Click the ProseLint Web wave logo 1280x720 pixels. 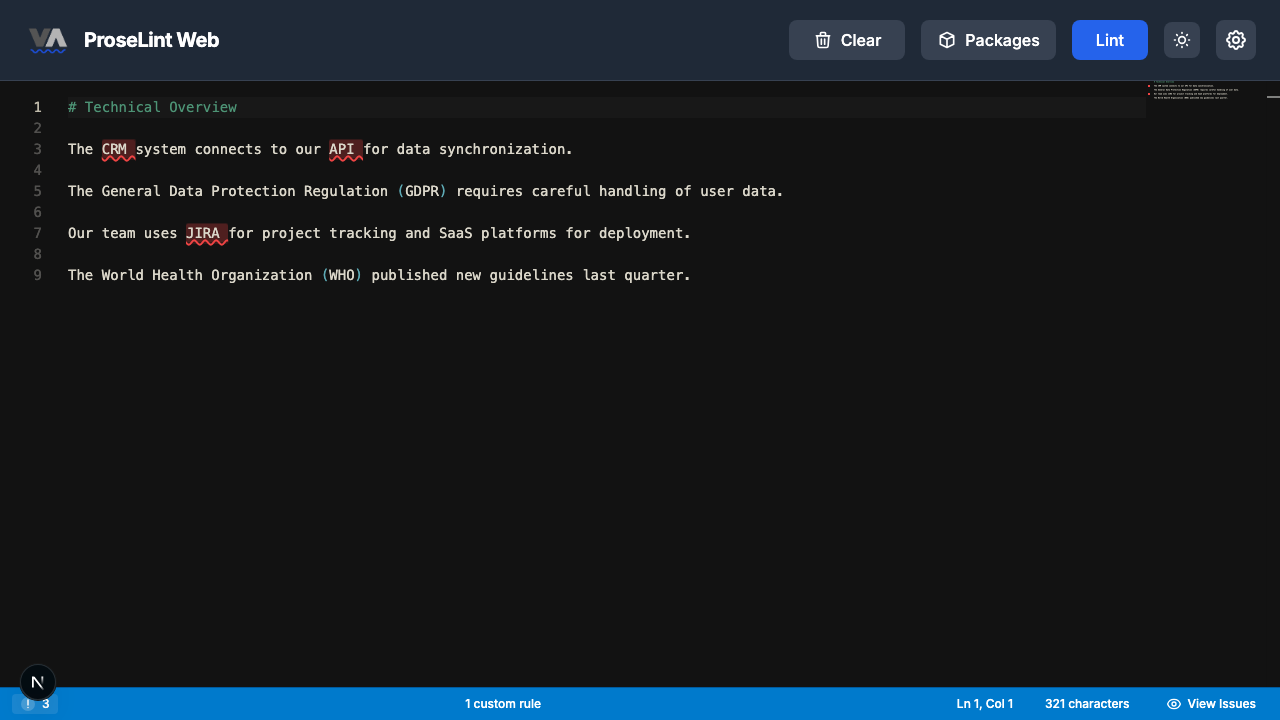[49, 40]
